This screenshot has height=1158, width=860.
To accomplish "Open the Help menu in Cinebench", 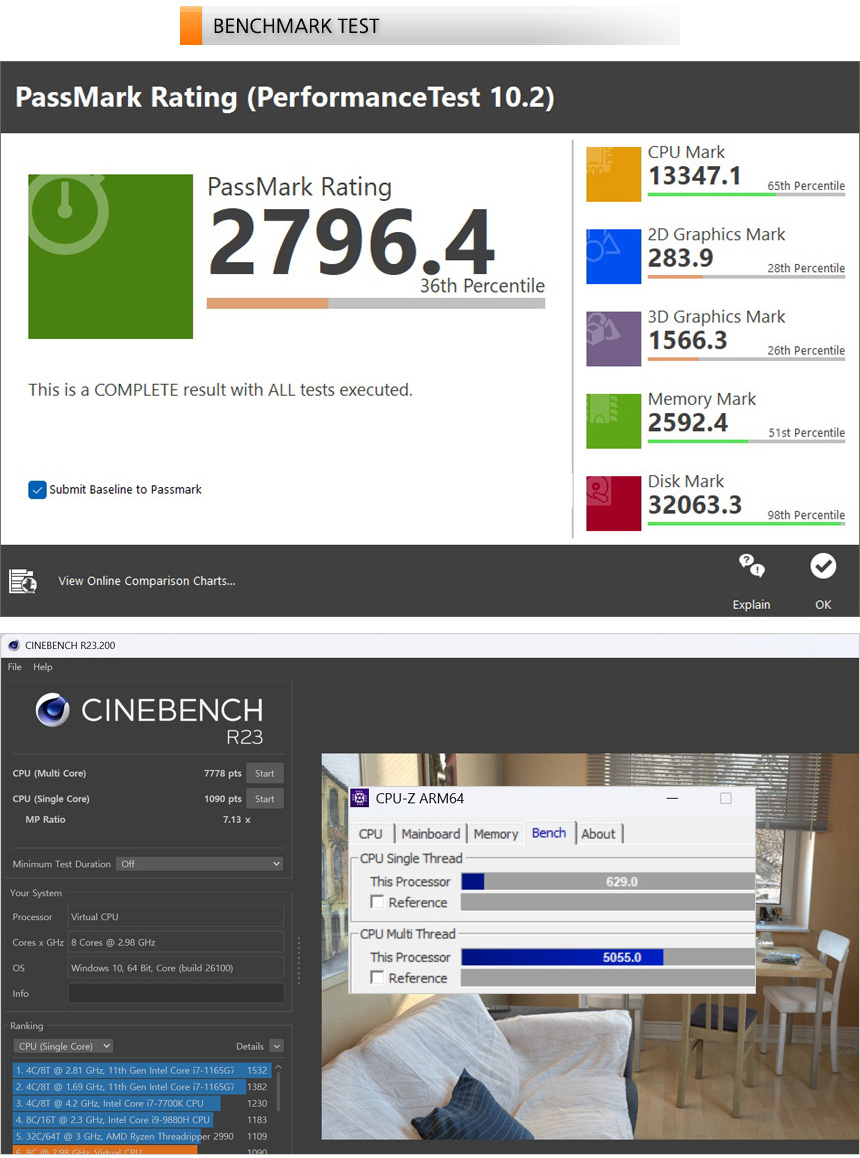I will [x=43, y=667].
